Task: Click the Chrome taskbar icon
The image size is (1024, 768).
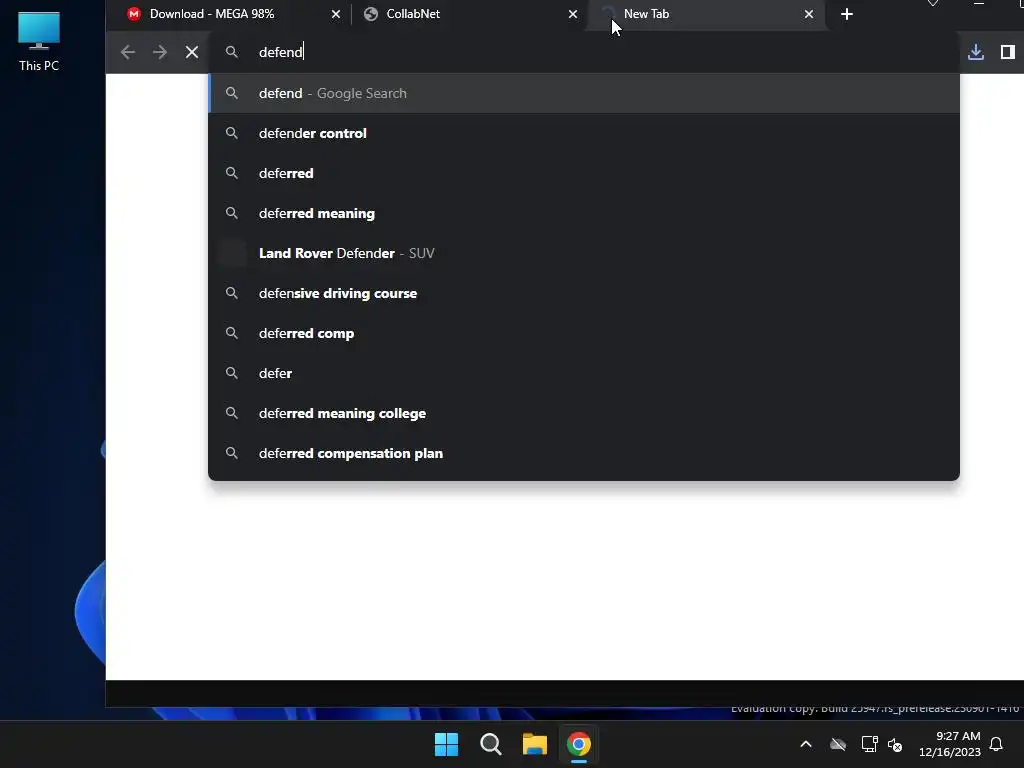Action: (579, 744)
